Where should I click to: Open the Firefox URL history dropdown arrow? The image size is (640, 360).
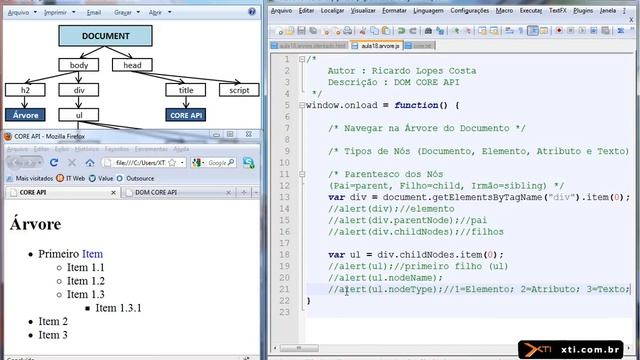tap(182, 162)
